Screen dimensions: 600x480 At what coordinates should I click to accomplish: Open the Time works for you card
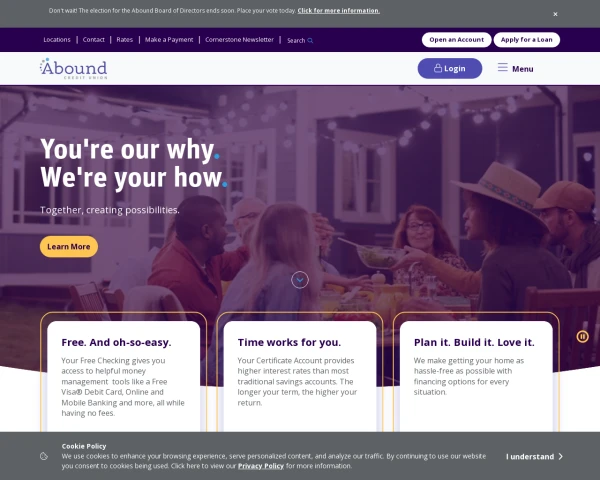(300, 376)
